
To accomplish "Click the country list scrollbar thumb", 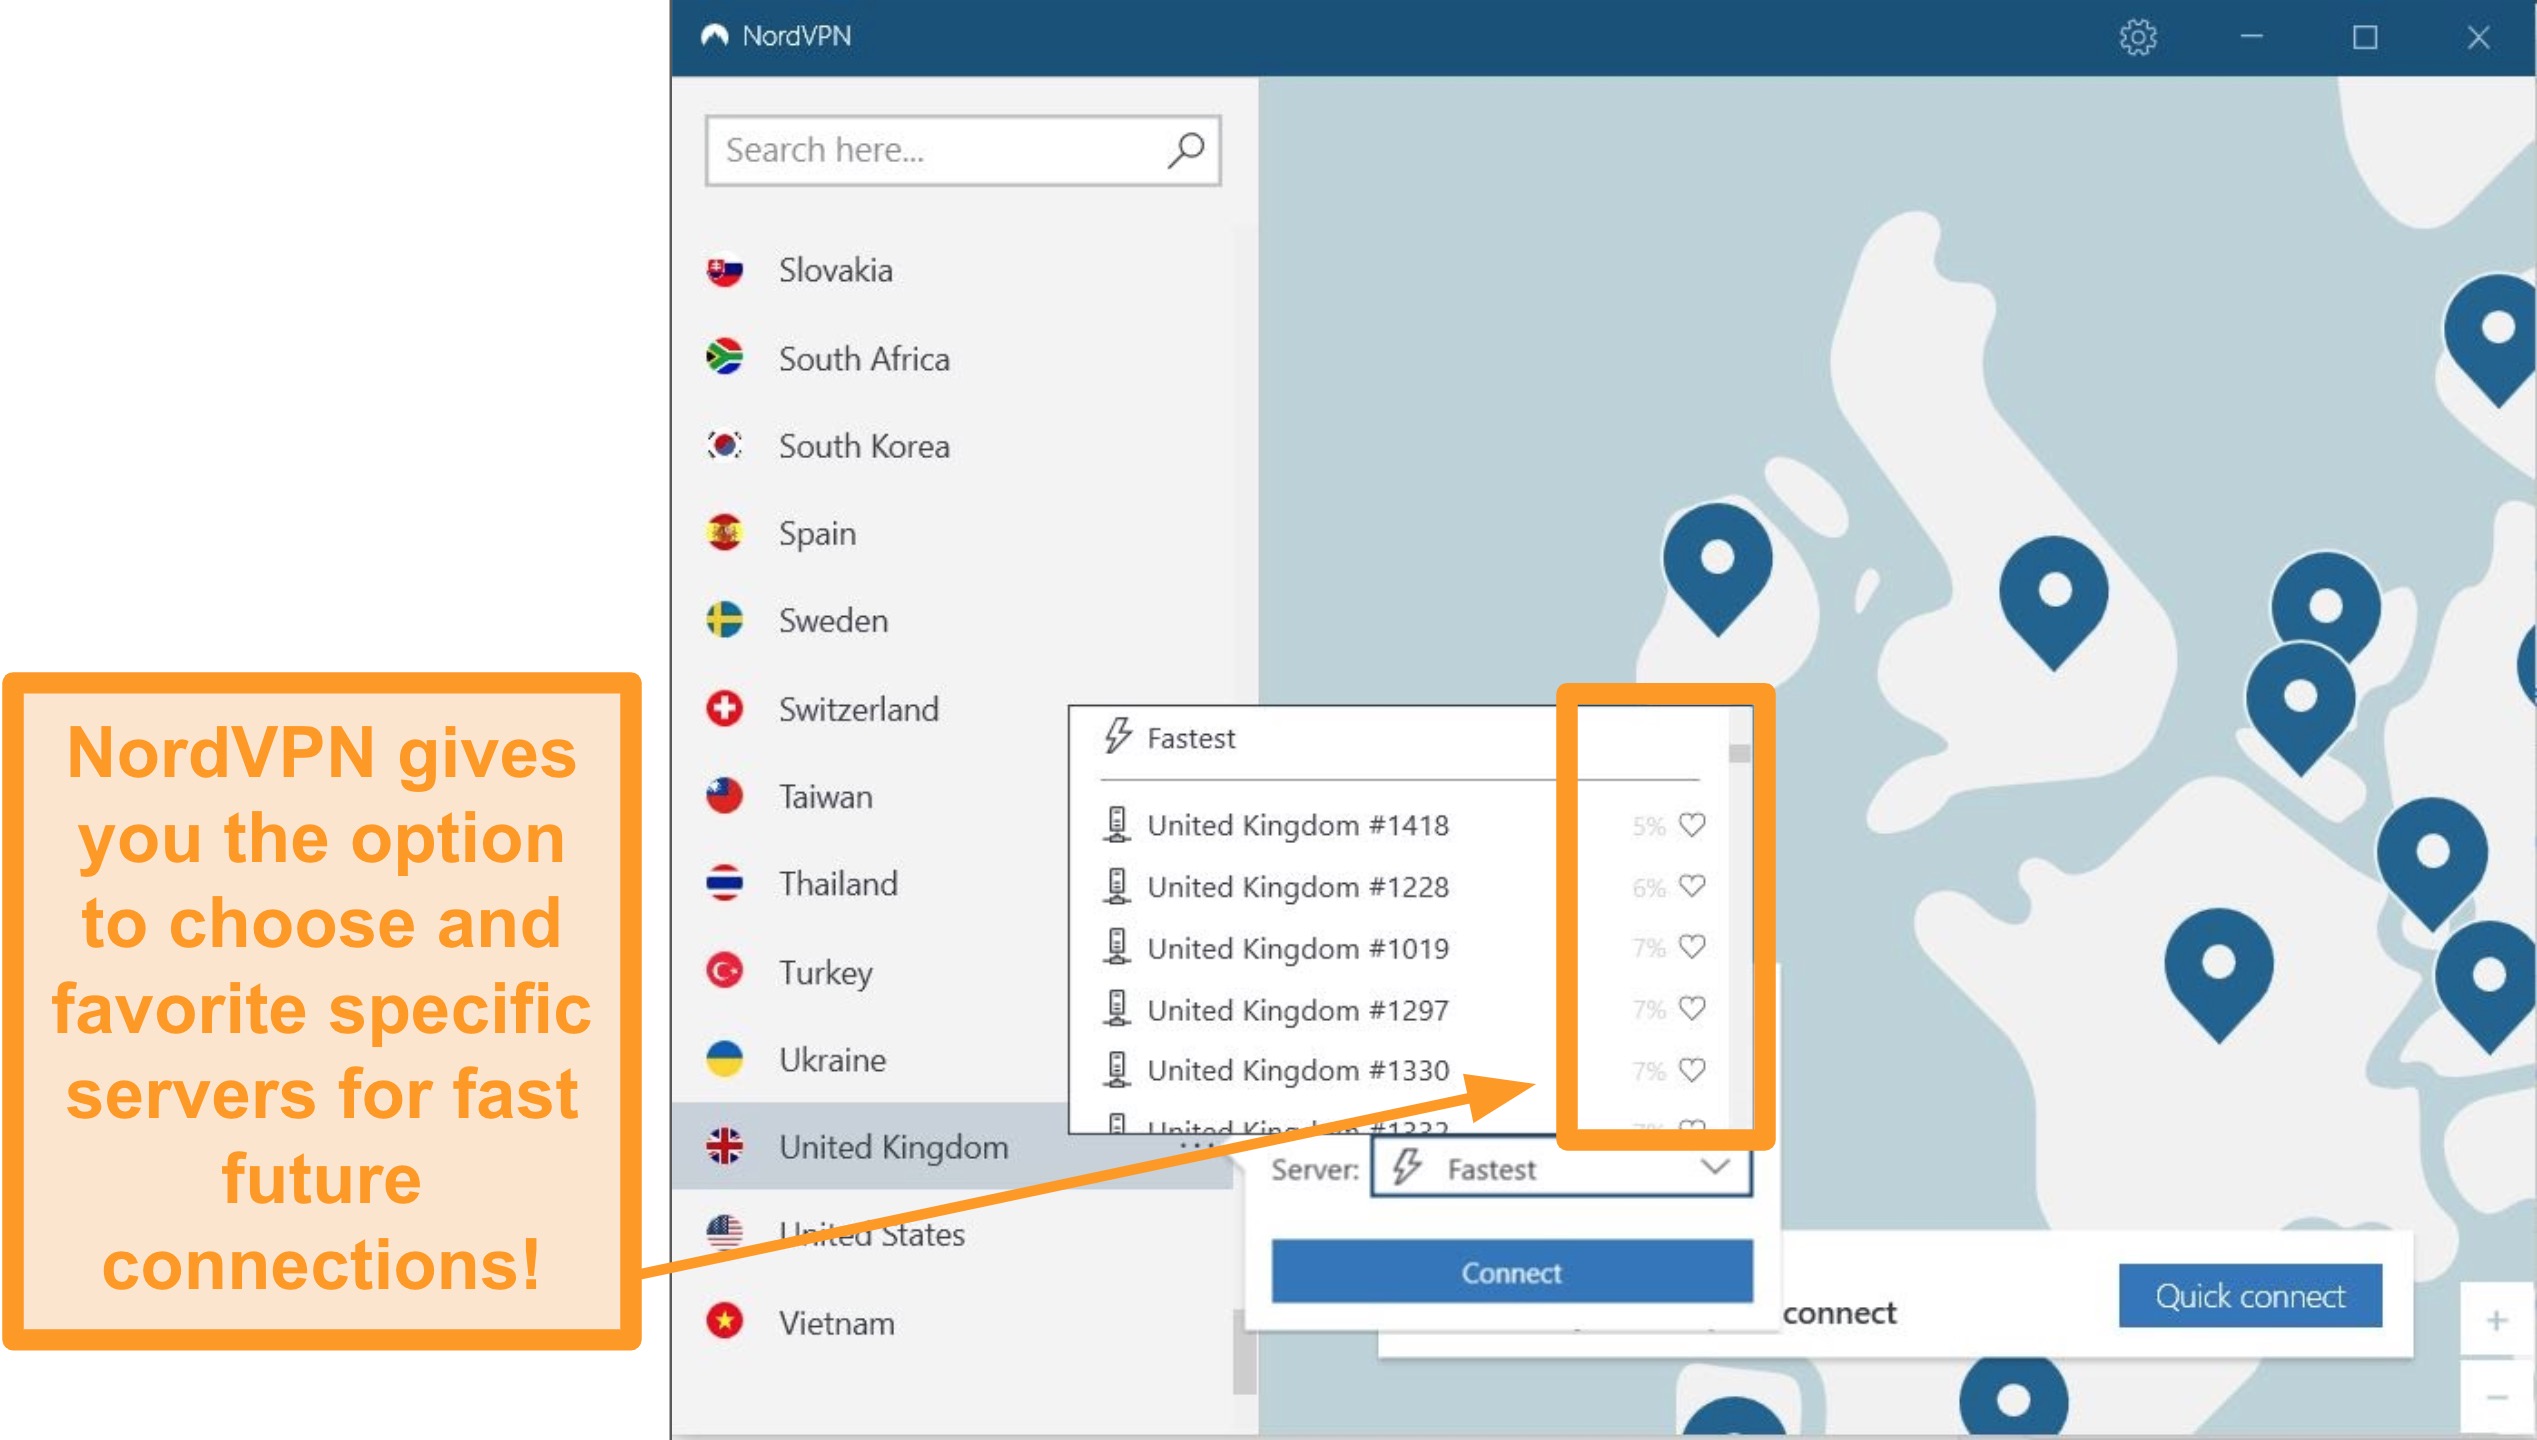I will 1243,1351.
